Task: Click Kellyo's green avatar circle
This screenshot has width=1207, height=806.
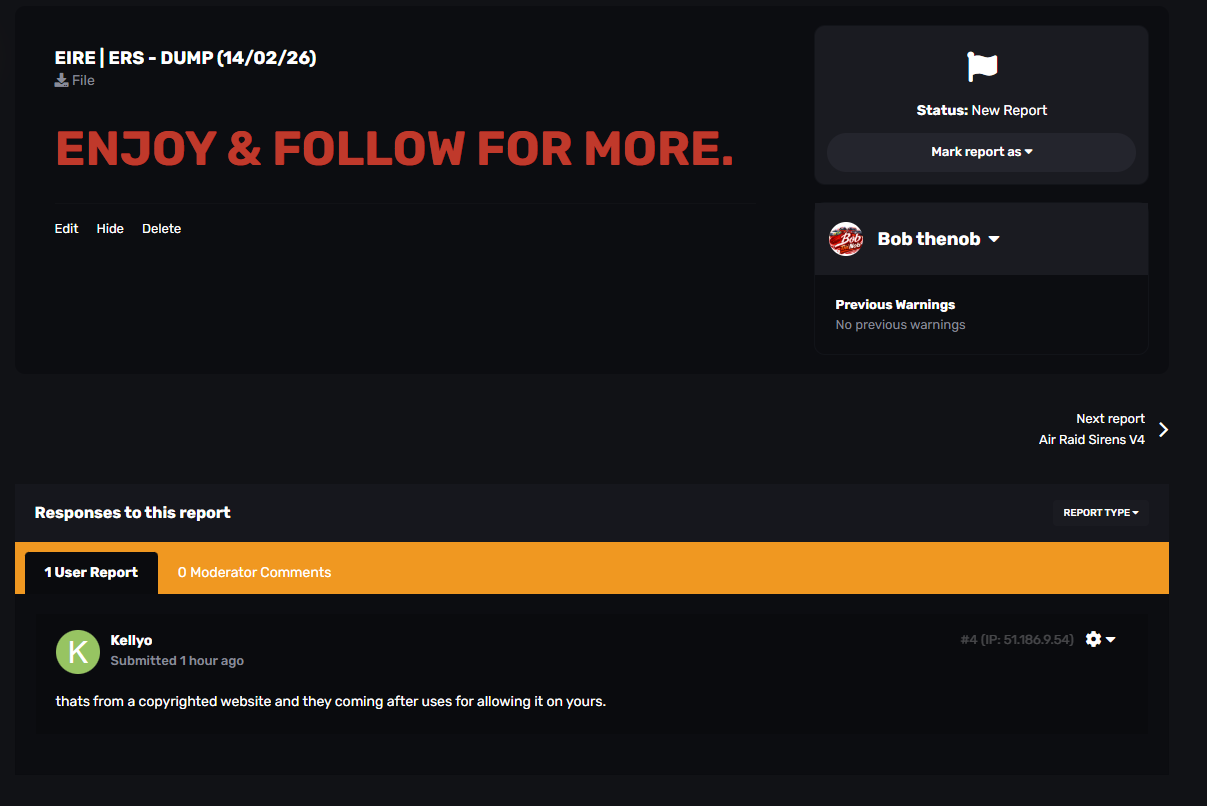Action: point(78,652)
